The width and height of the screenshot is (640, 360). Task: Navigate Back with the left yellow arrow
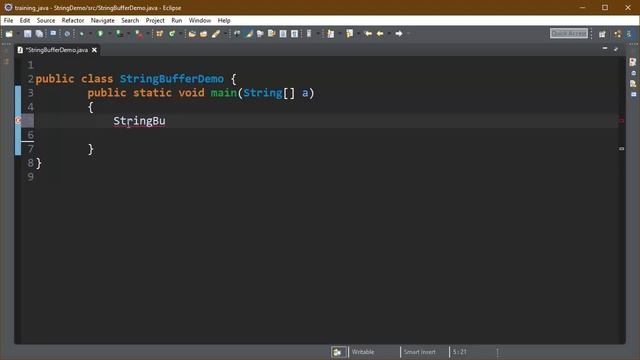tap(380, 33)
